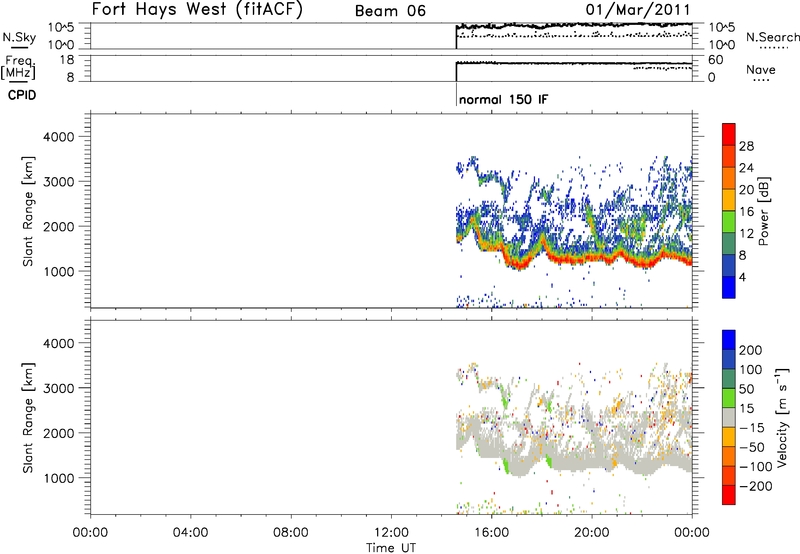Click the velocity panel 'Slant Range [km]' label
The width and height of the screenshot is (800, 554).
coord(28,418)
